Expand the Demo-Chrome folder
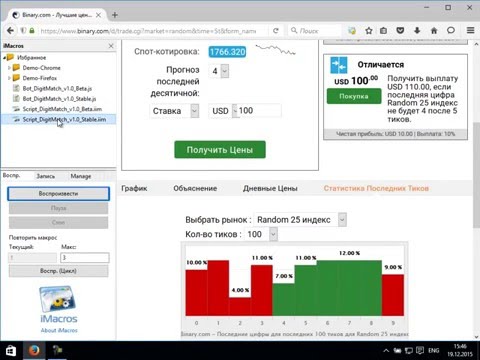This screenshot has height=360, width=480. [9, 68]
